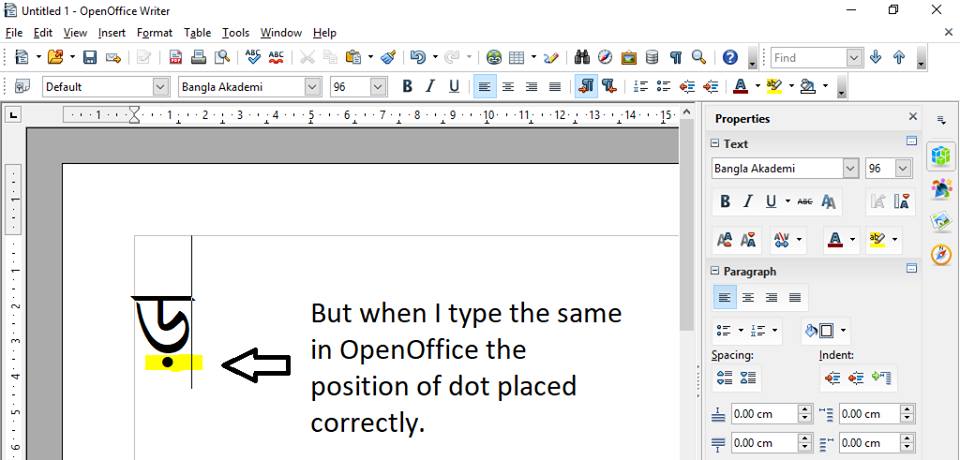Screen dimensions: 960x460
Task: Toggle numbering list icon in toolbar
Action: click(x=640, y=87)
